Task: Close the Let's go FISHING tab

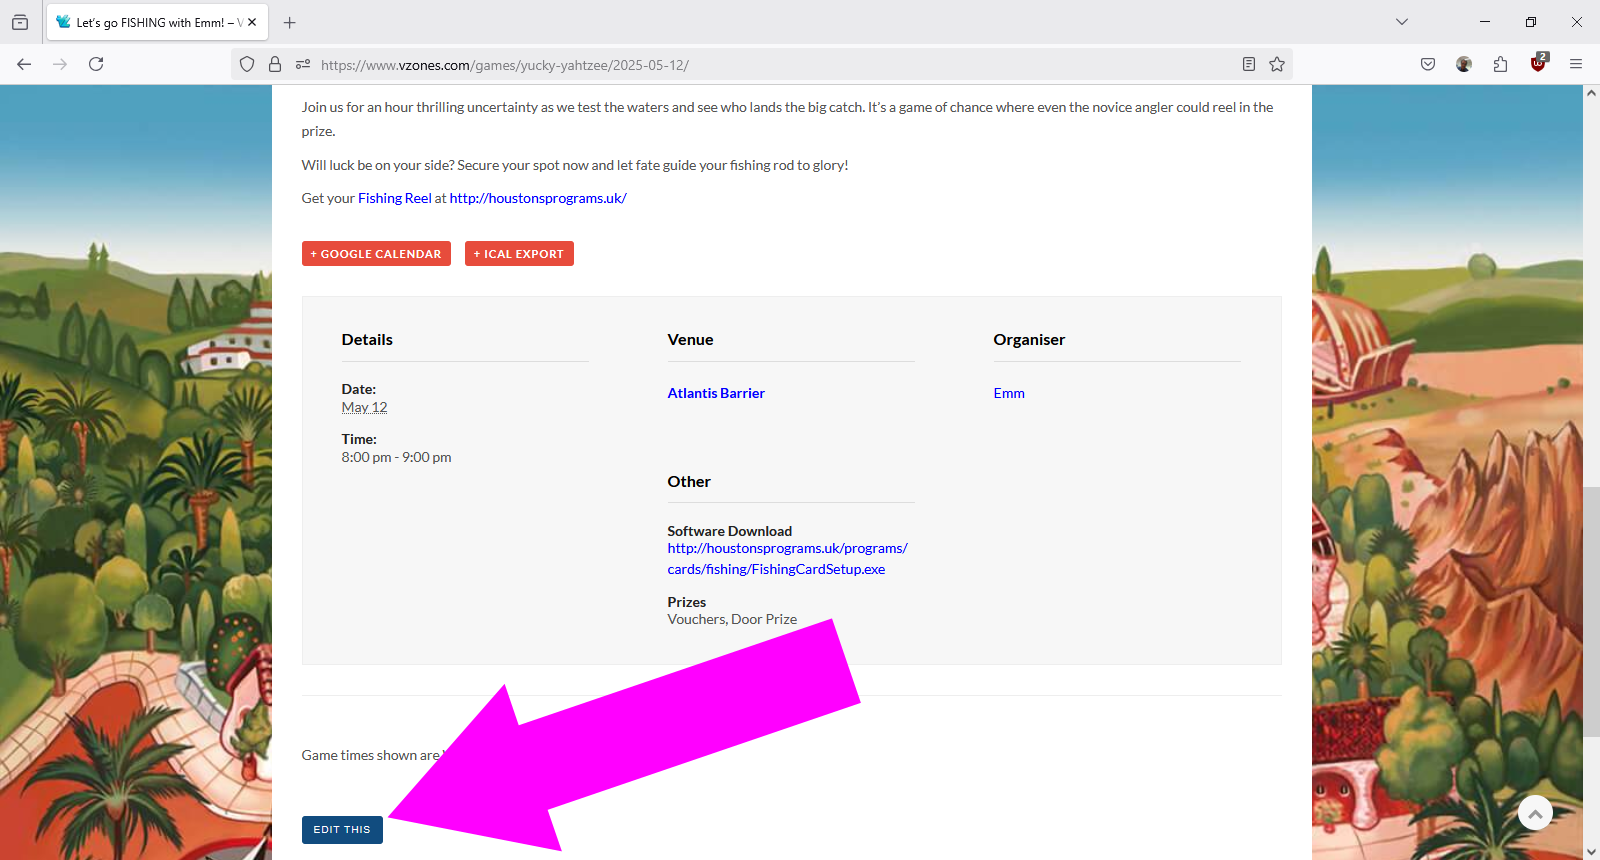Action: [252, 22]
